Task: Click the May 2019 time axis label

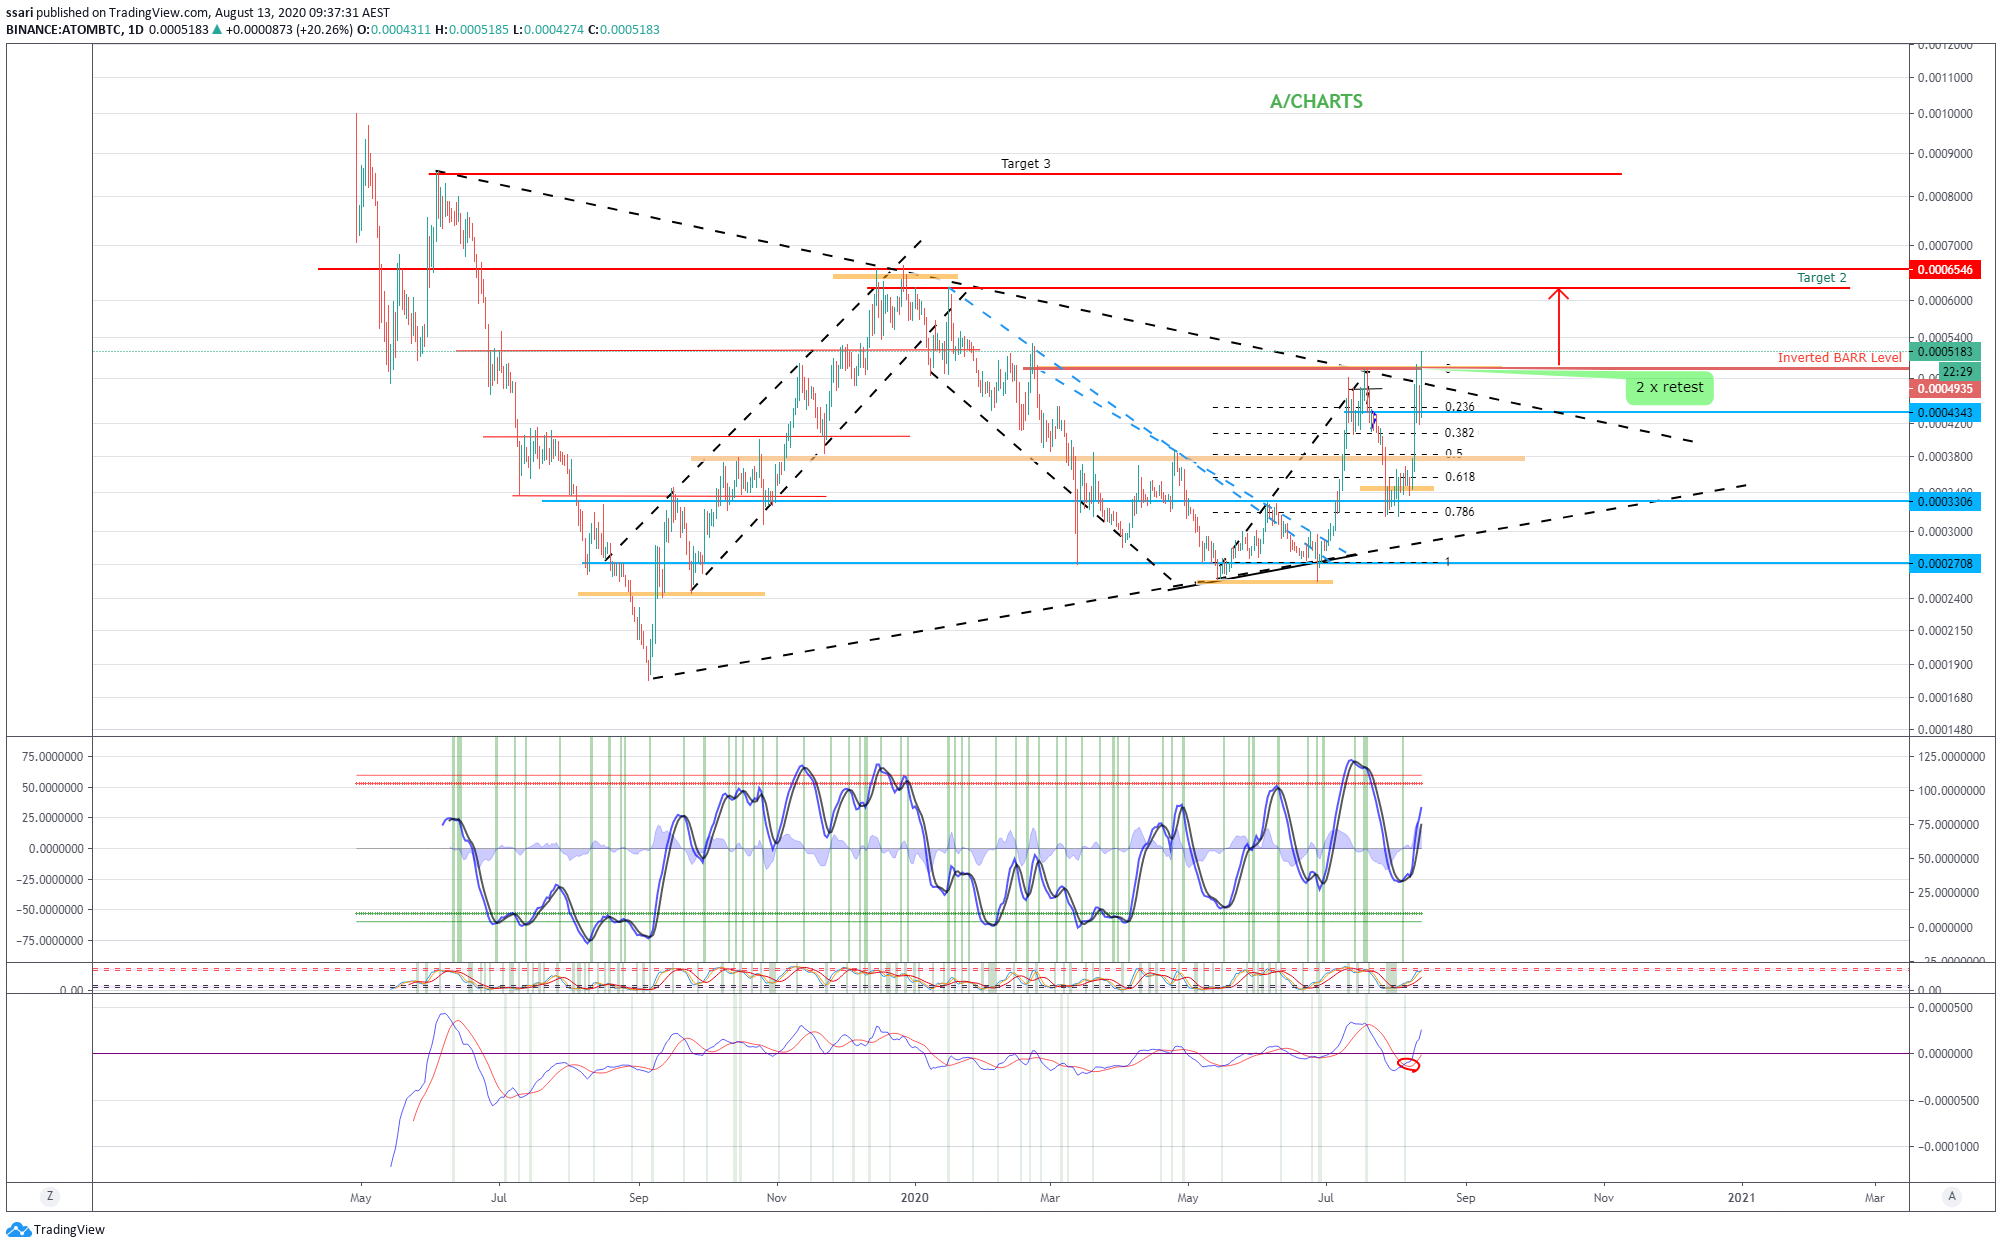Action: 361,1197
